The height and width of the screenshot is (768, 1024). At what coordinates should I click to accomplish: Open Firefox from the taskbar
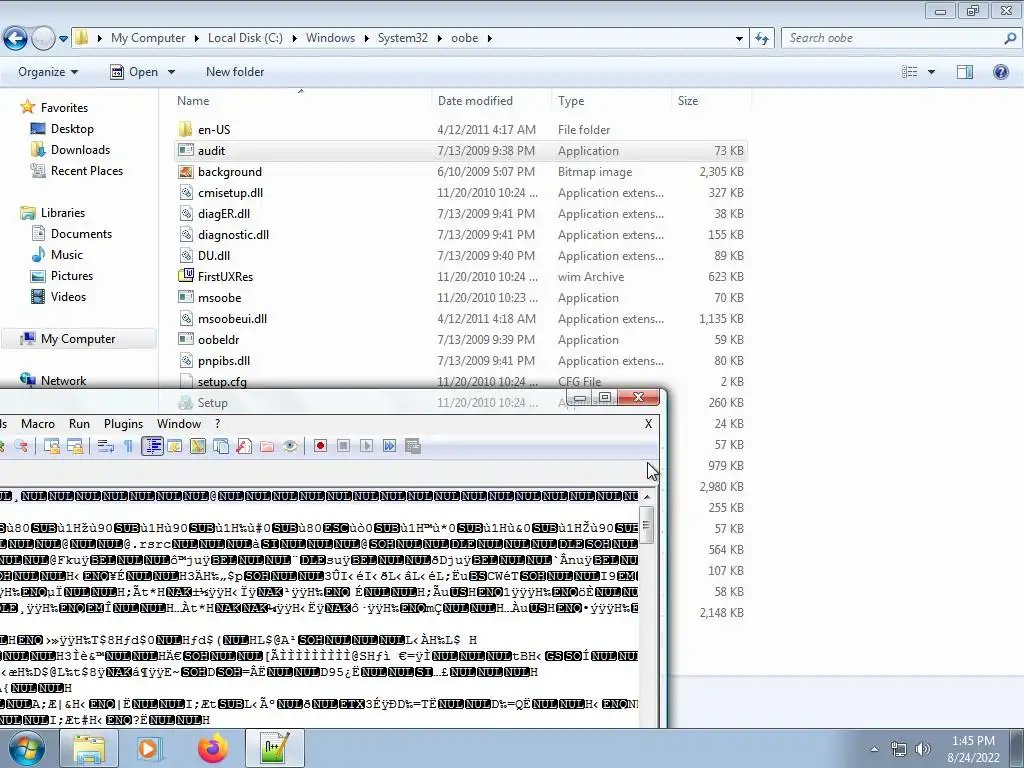[x=213, y=748]
